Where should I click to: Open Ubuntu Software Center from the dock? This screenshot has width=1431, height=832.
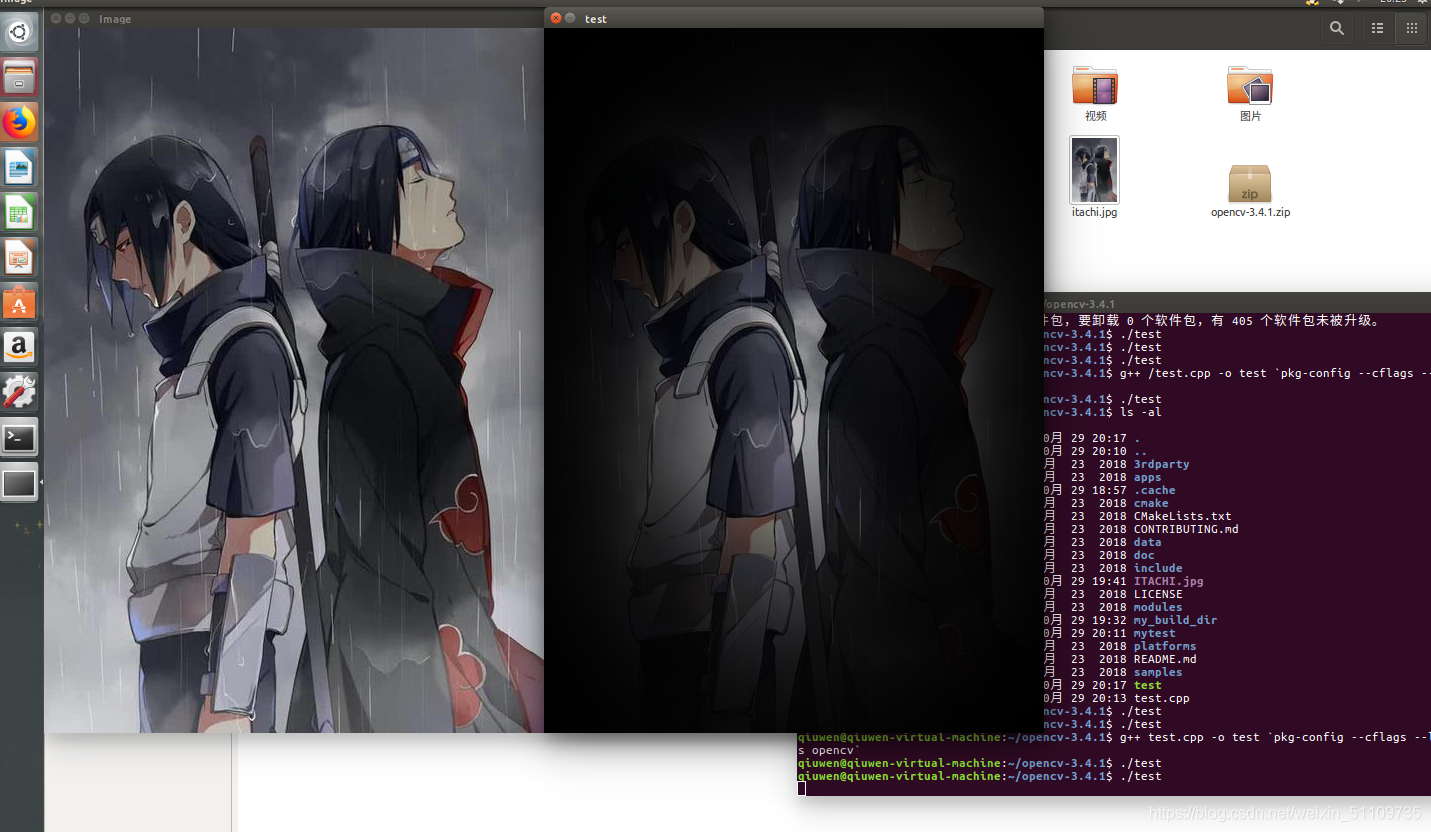[x=19, y=302]
